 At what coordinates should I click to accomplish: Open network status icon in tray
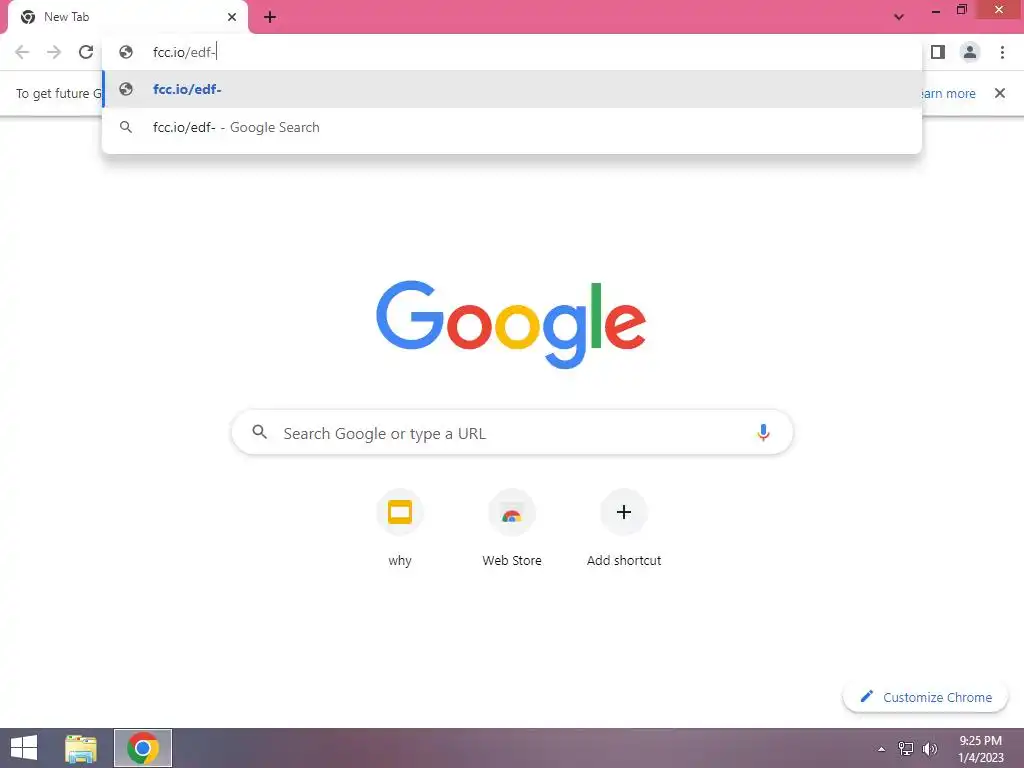click(906, 748)
